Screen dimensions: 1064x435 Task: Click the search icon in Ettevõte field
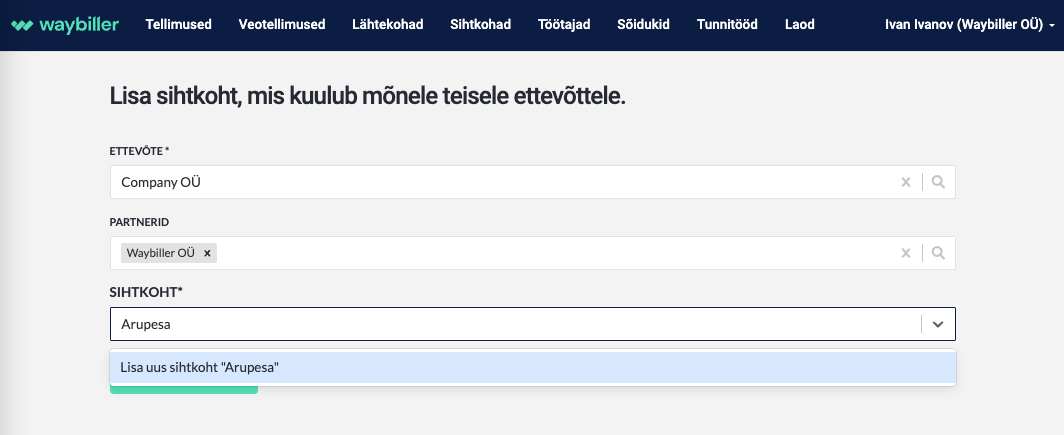[938, 182]
